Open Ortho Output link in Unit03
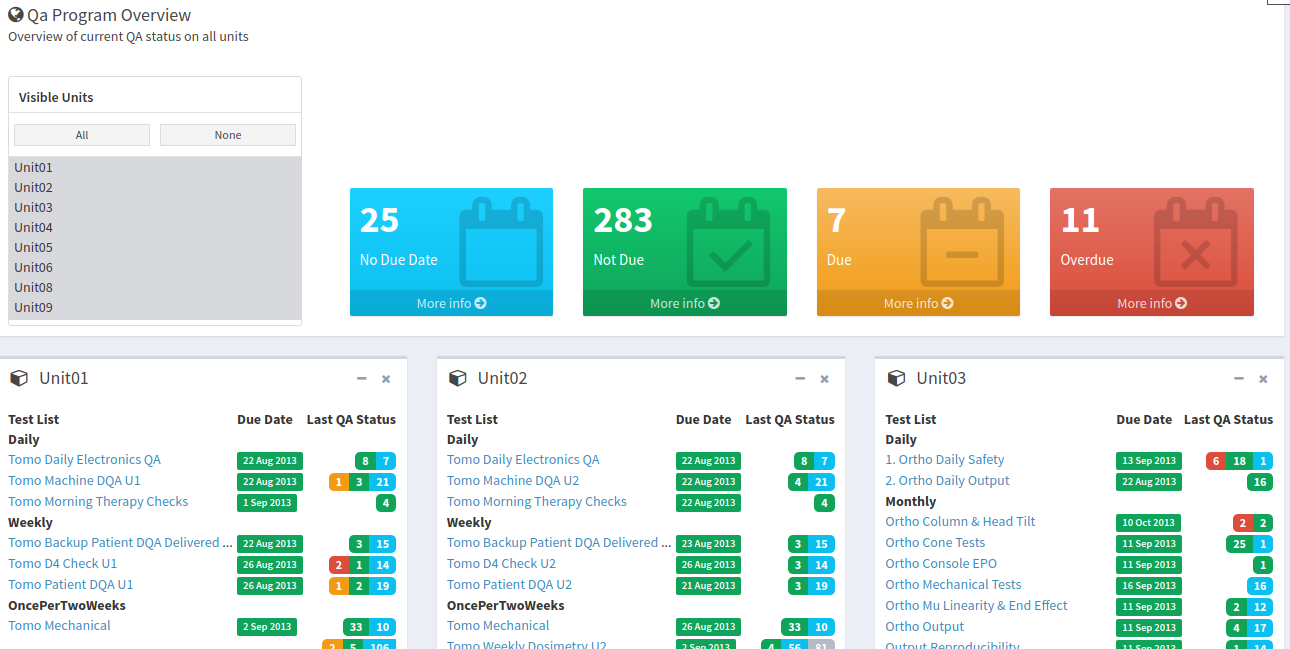 925,627
